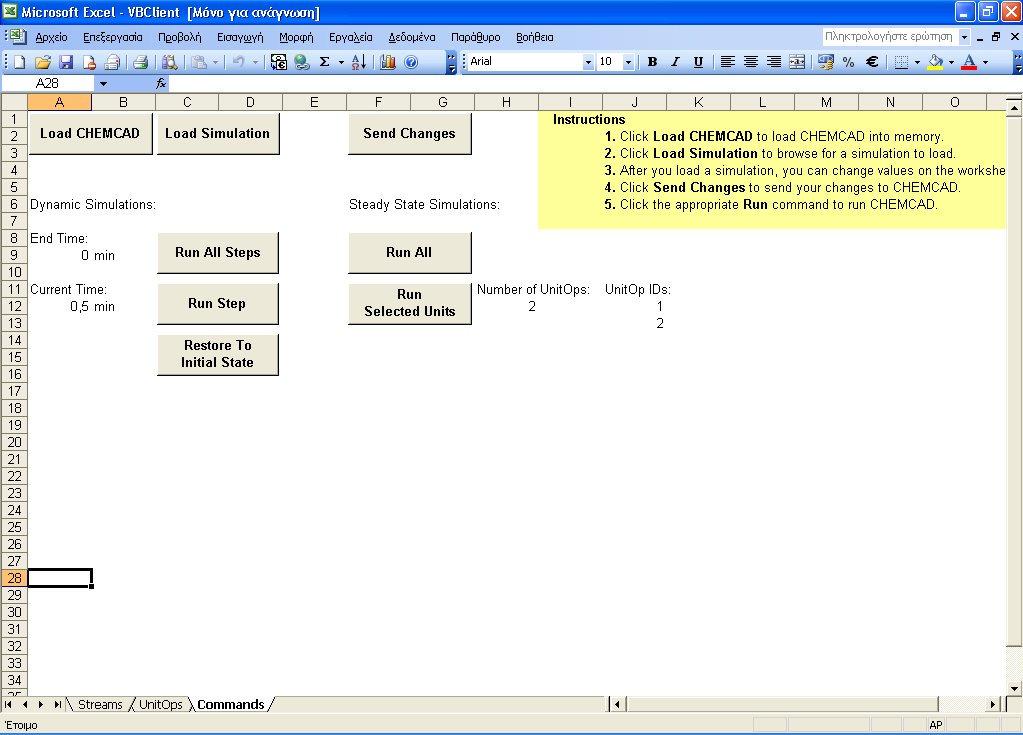Align text left in the cell
The image size is (1023, 735).
727,62
